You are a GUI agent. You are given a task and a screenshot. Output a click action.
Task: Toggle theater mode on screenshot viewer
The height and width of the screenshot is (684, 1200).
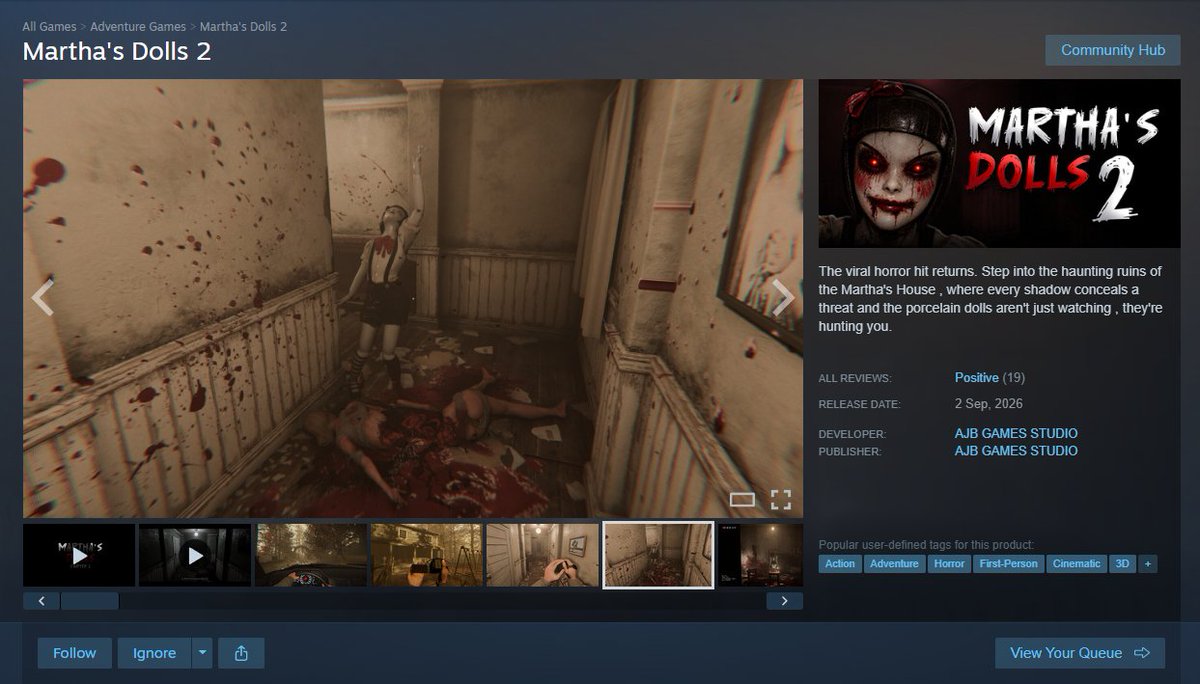(742, 499)
